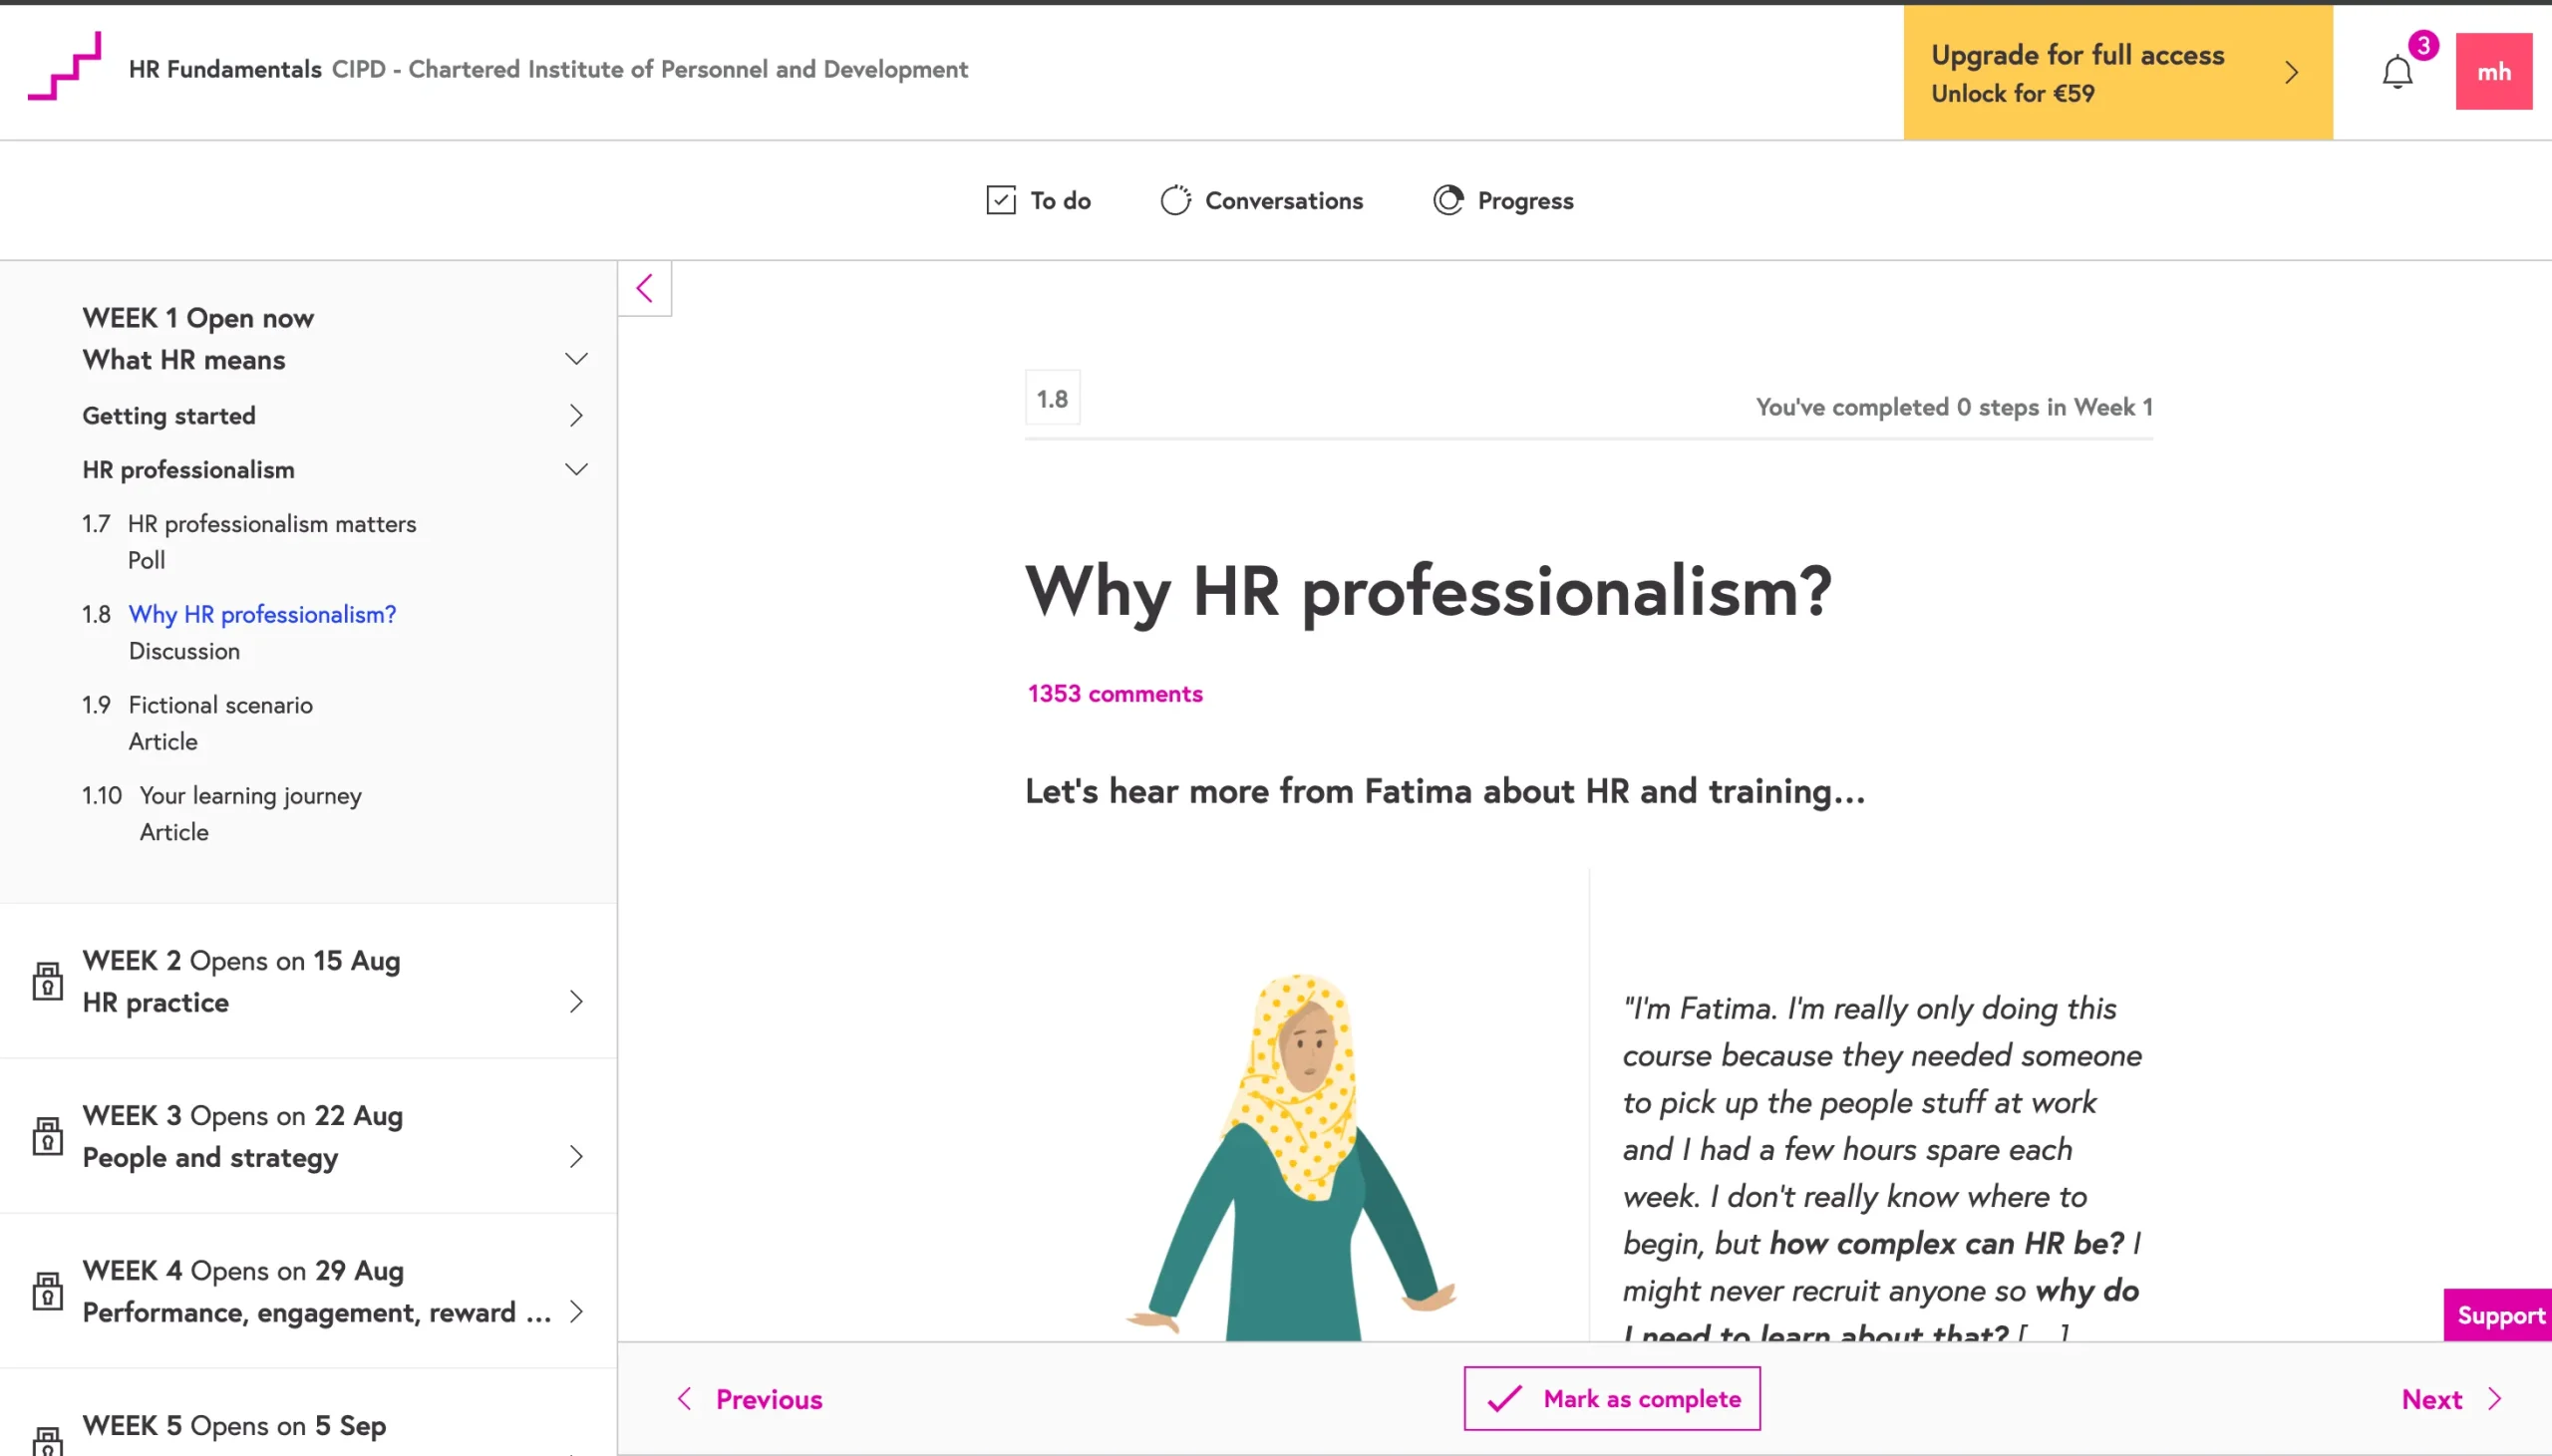The image size is (2552, 1456).
Task: Click the 1353 comments link
Action: pos(1115,692)
